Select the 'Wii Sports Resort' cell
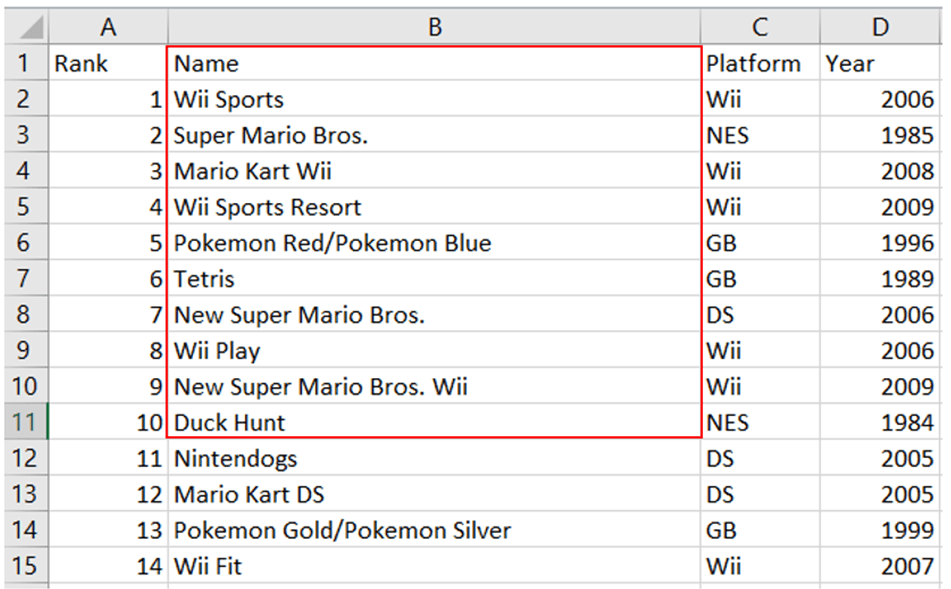 434,207
